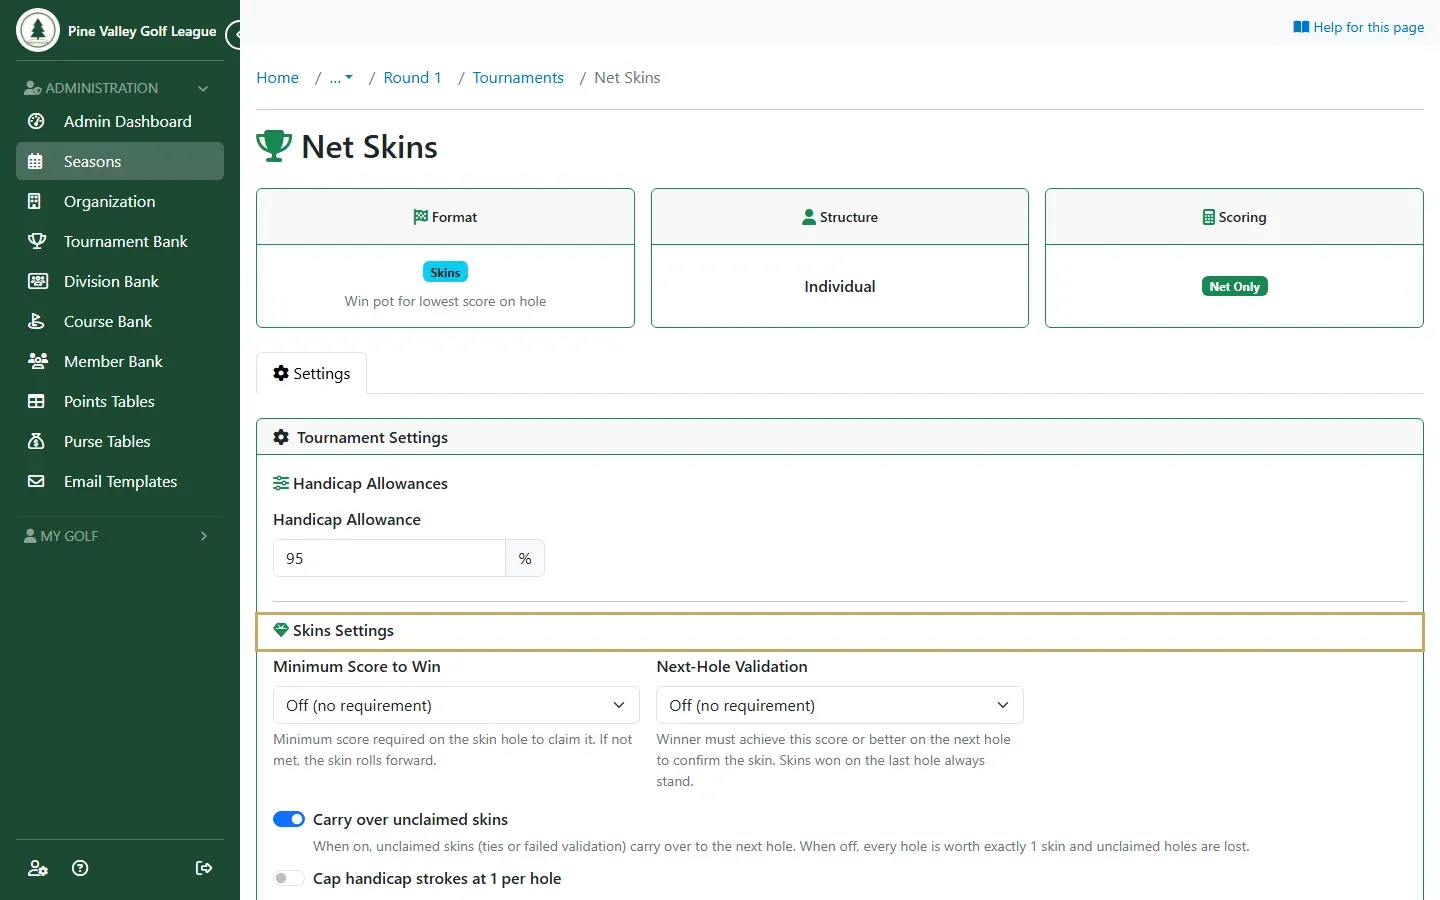Collapse the sidebar with the arrow button
1440x900 pixels.
(x=235, y=35)
